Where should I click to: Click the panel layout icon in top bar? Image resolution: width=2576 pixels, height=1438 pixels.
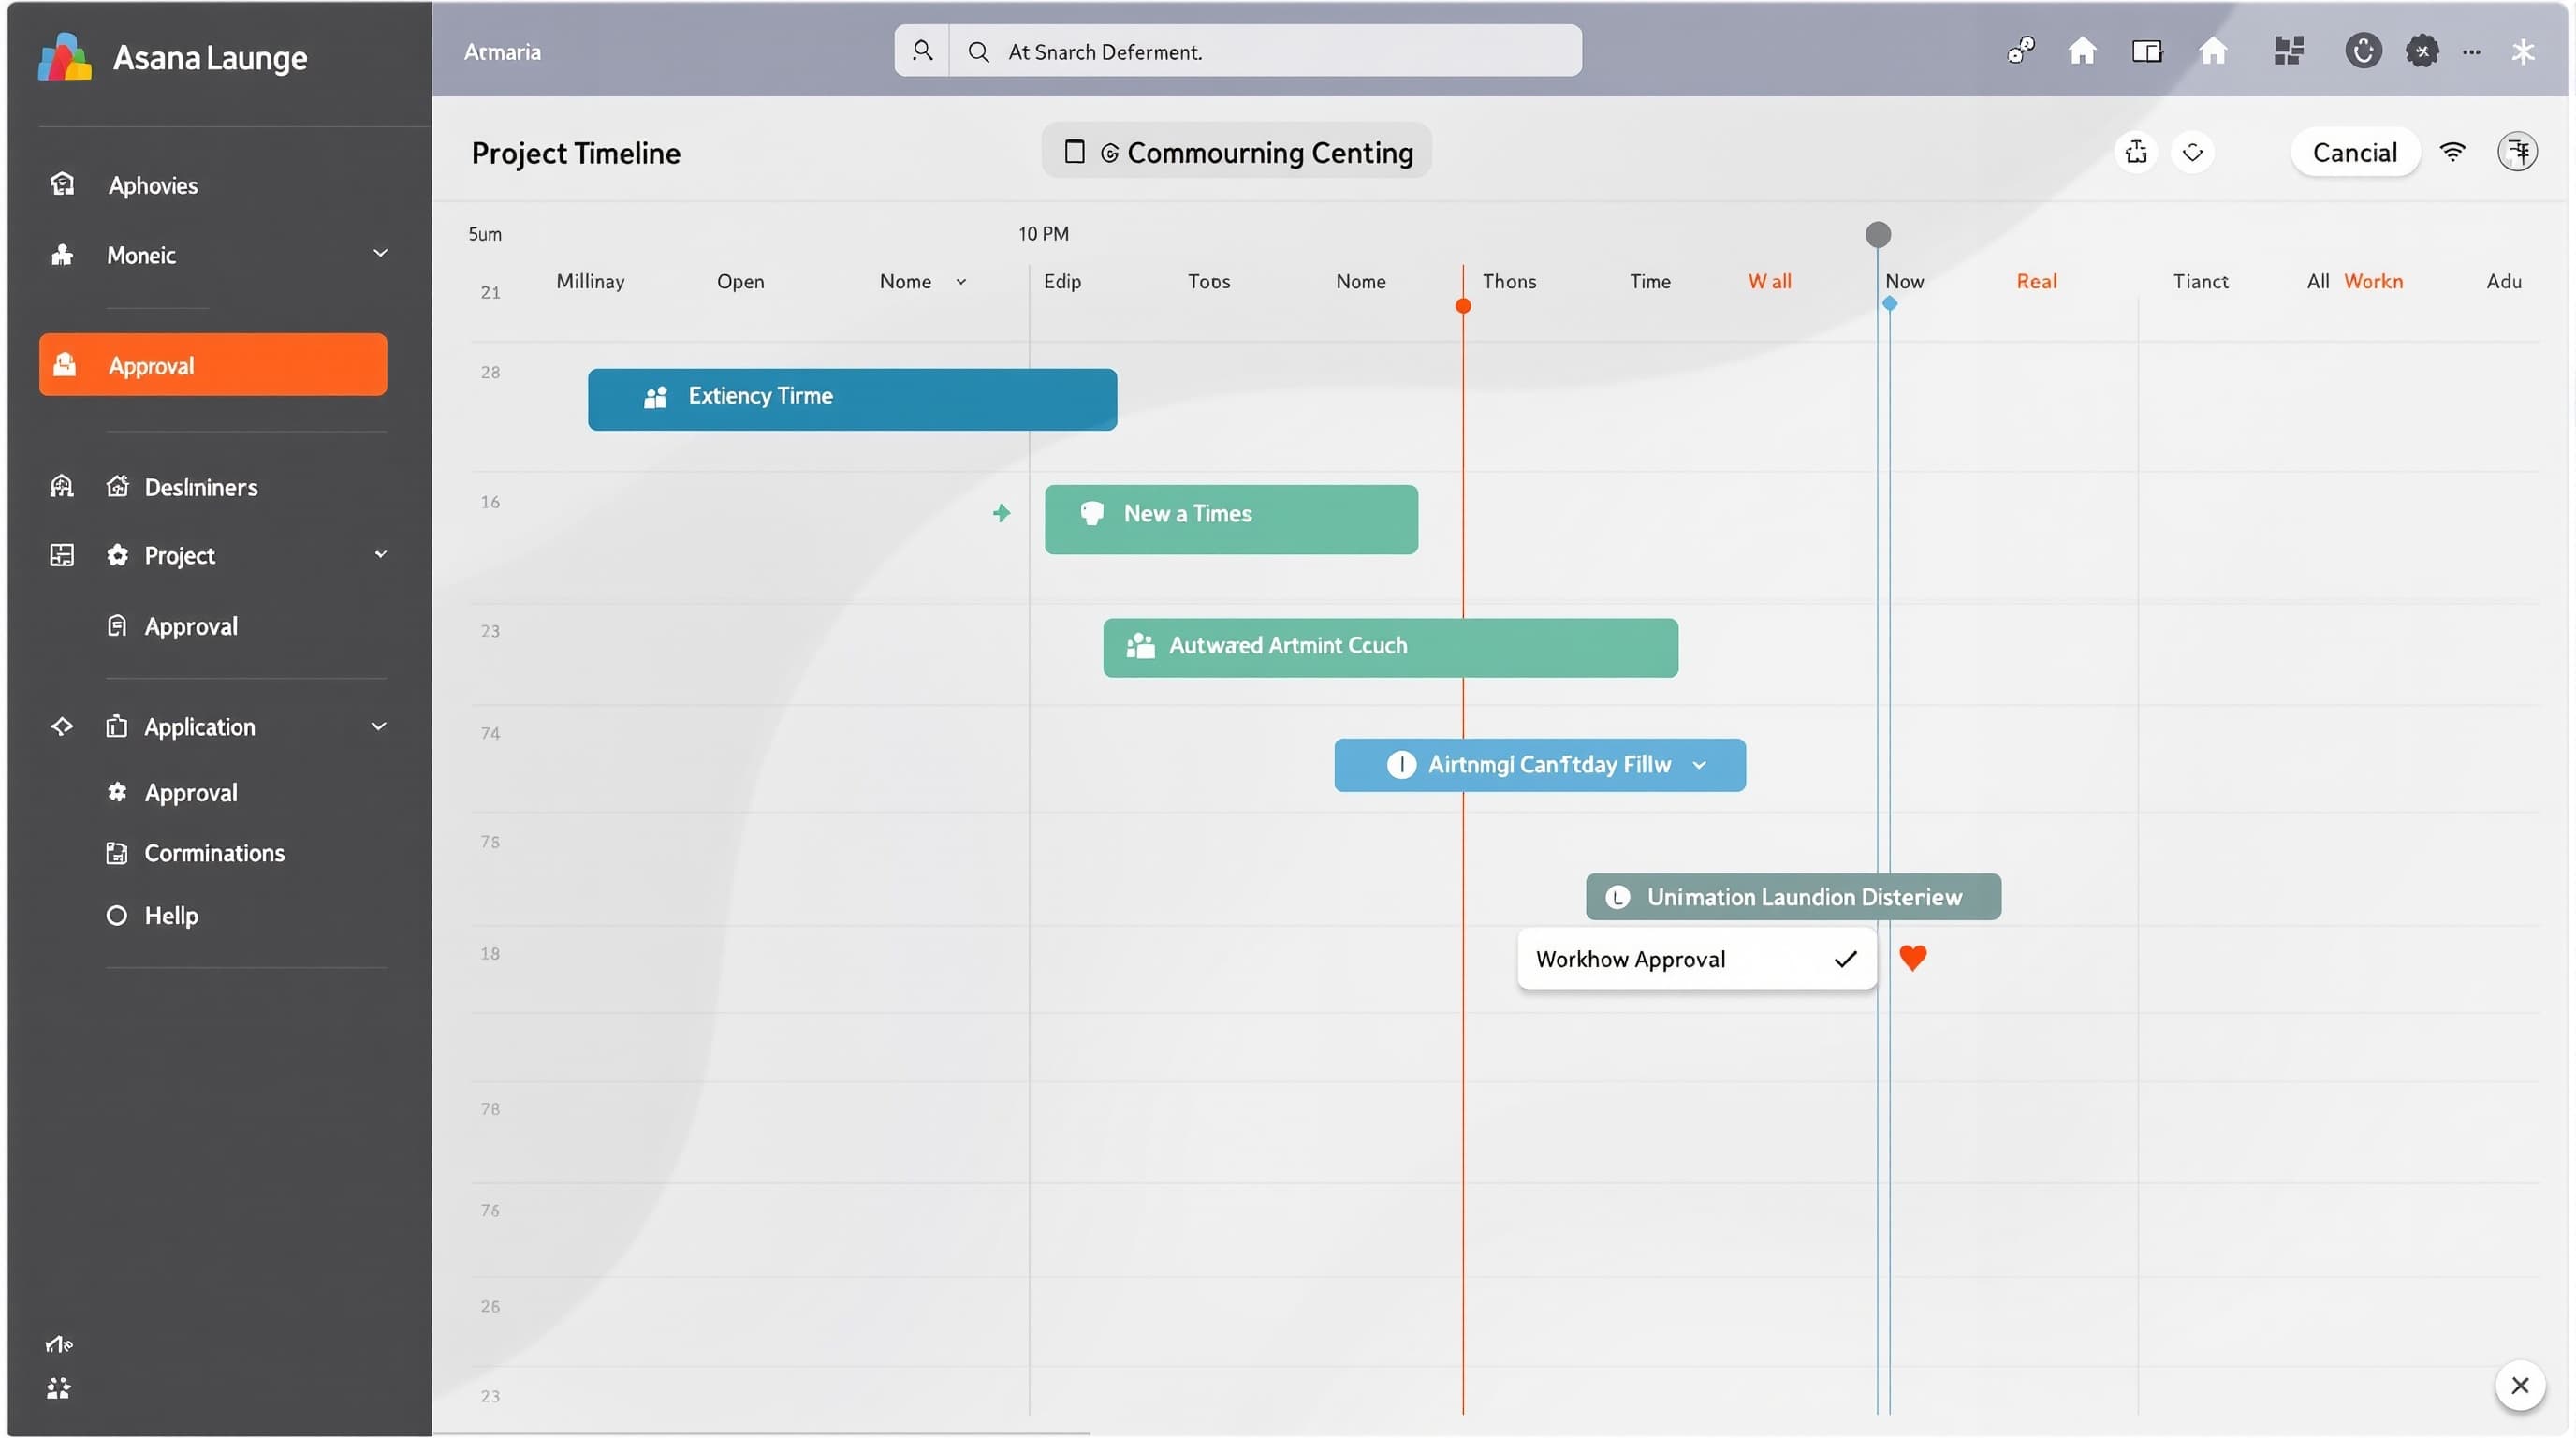pyautogui.click(x=2147, y=50)
